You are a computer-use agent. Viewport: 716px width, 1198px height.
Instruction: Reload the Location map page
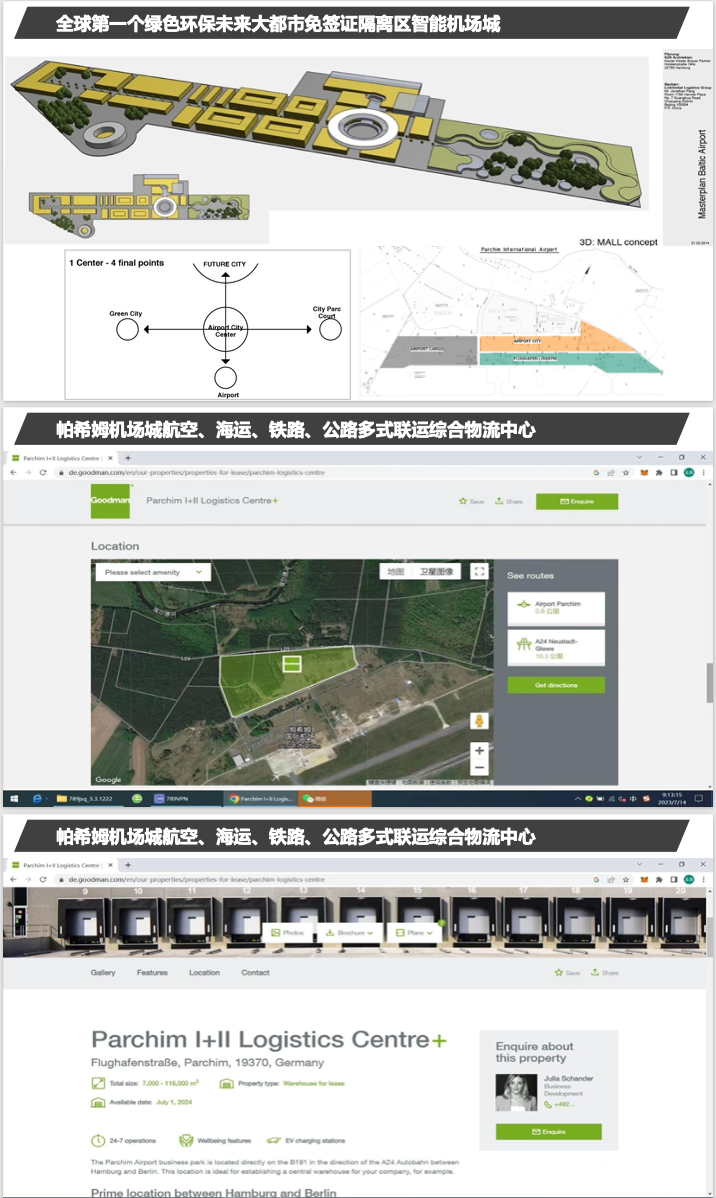click(x=43, y=472)
